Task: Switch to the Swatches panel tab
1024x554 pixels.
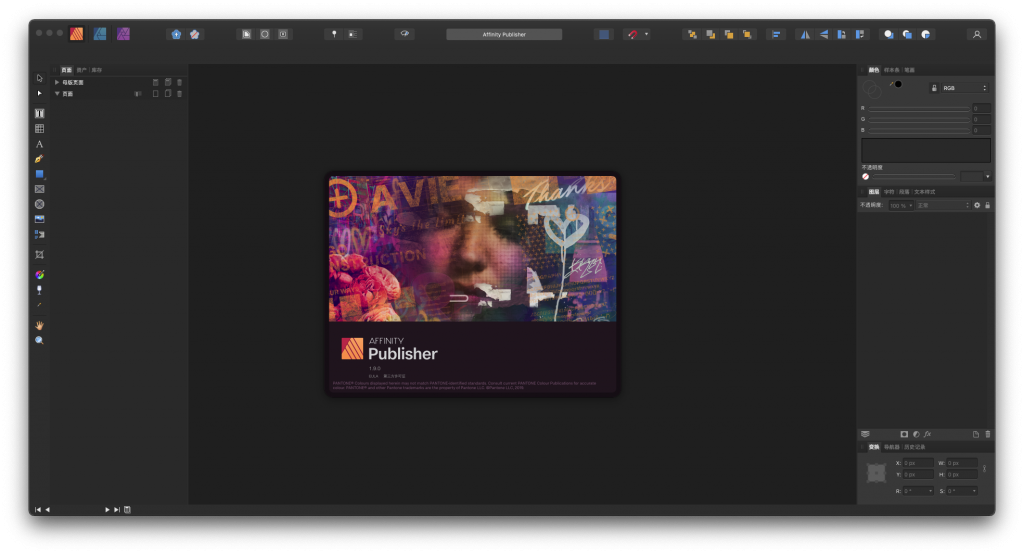Action: point(891,70)
